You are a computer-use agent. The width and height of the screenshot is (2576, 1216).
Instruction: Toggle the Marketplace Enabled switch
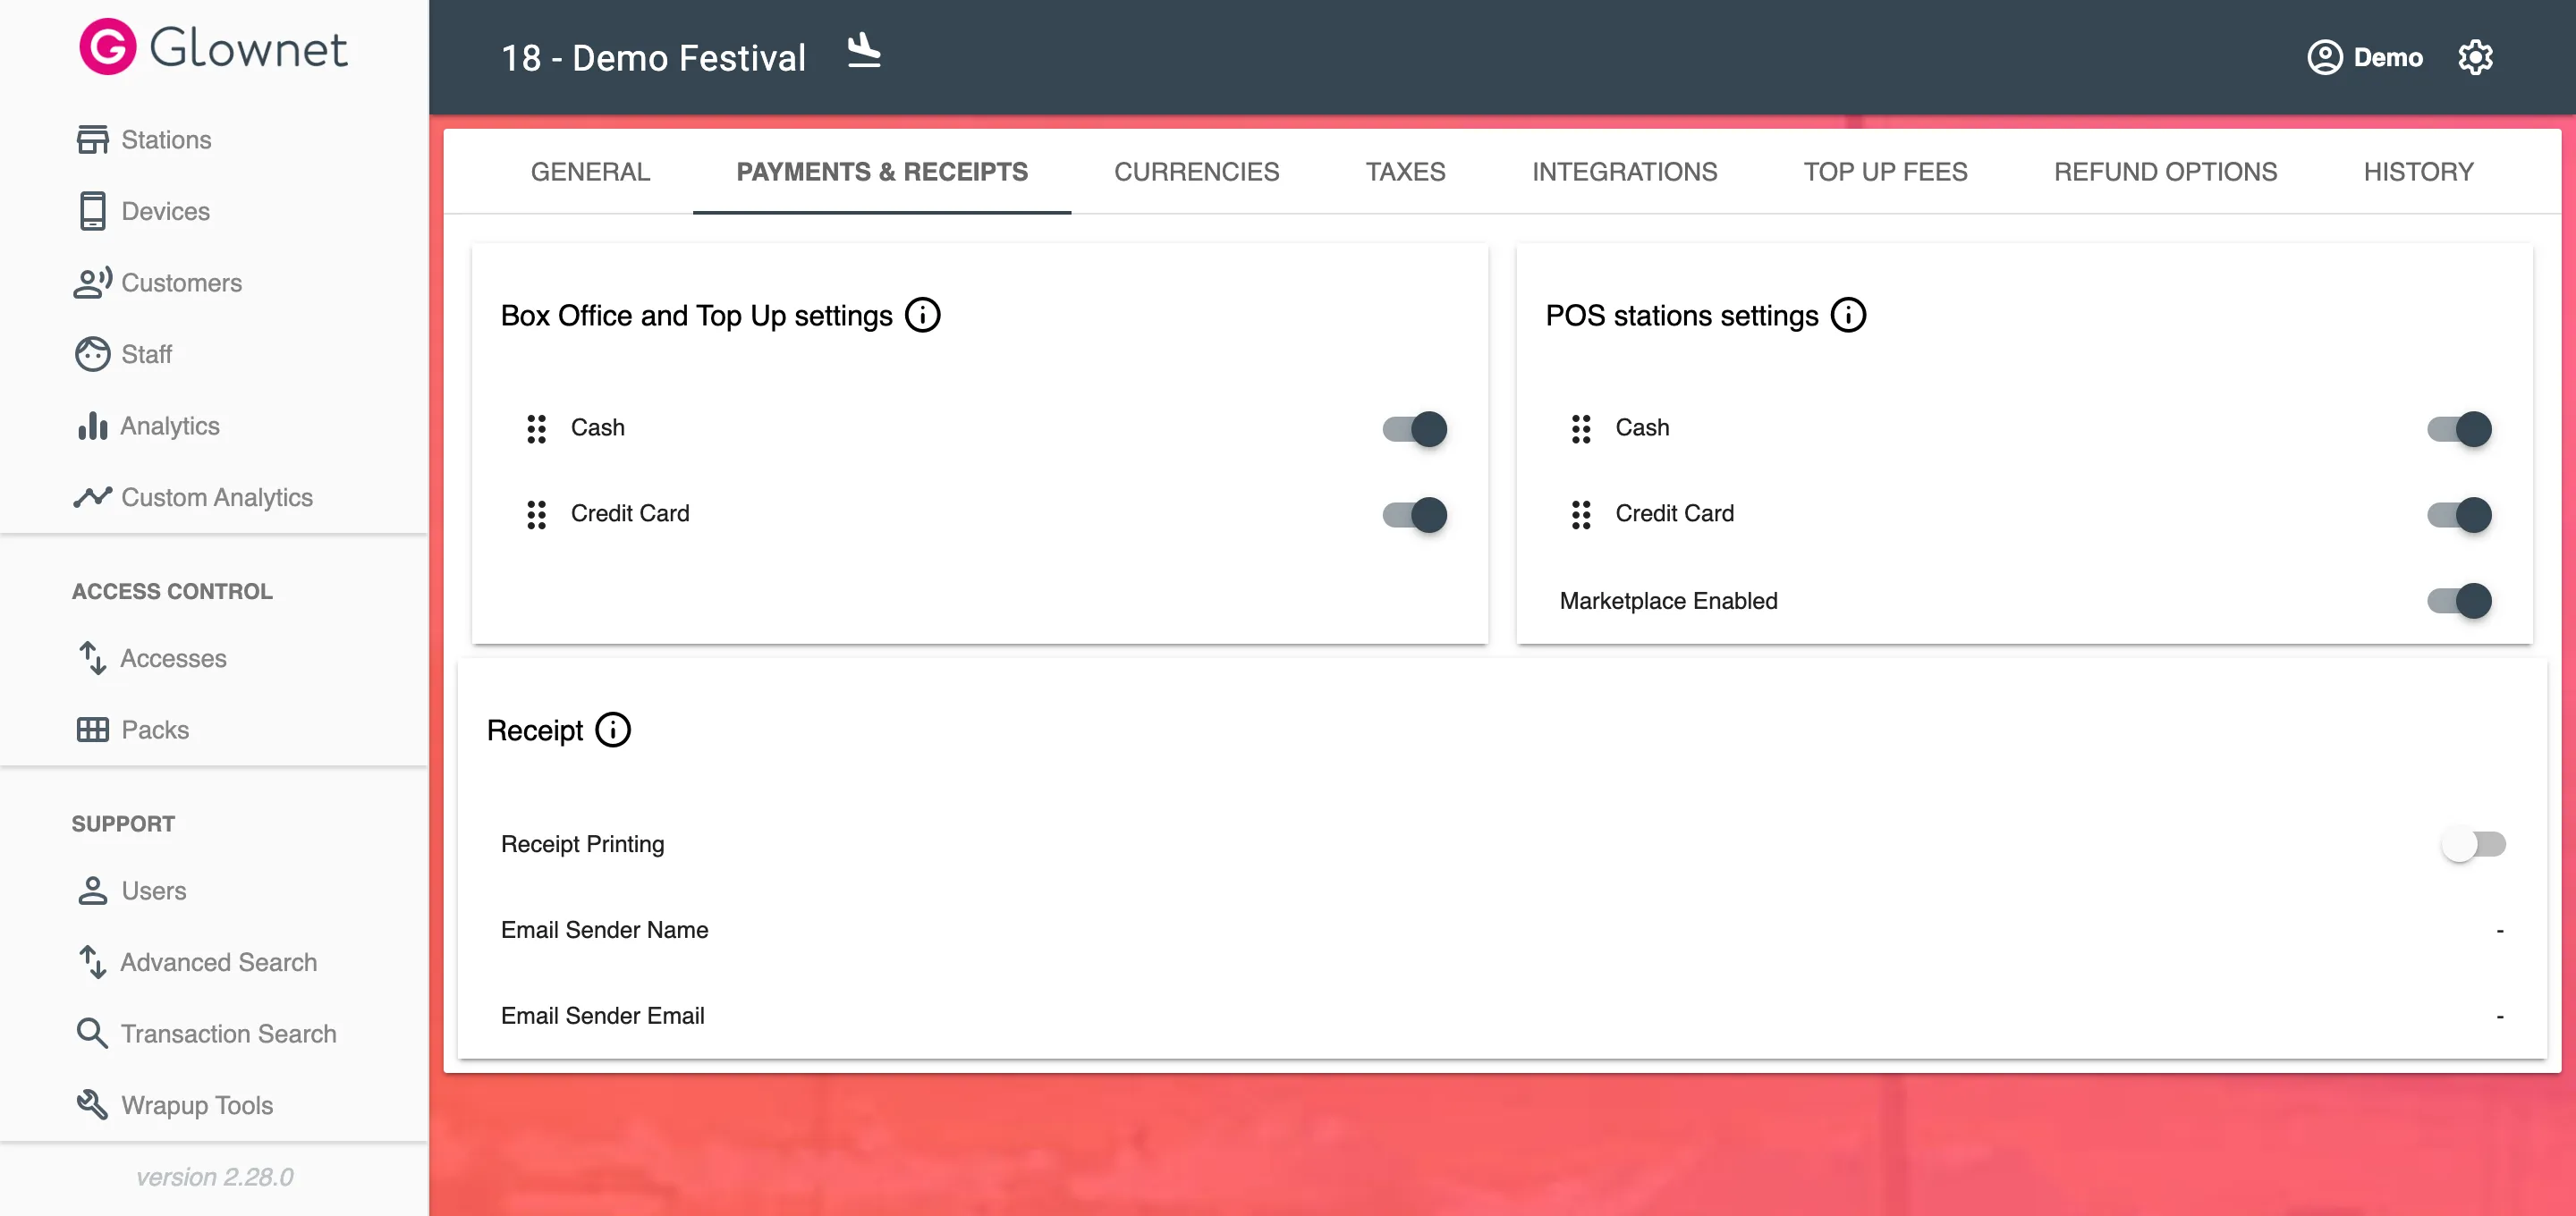[x=2458, y=601]
